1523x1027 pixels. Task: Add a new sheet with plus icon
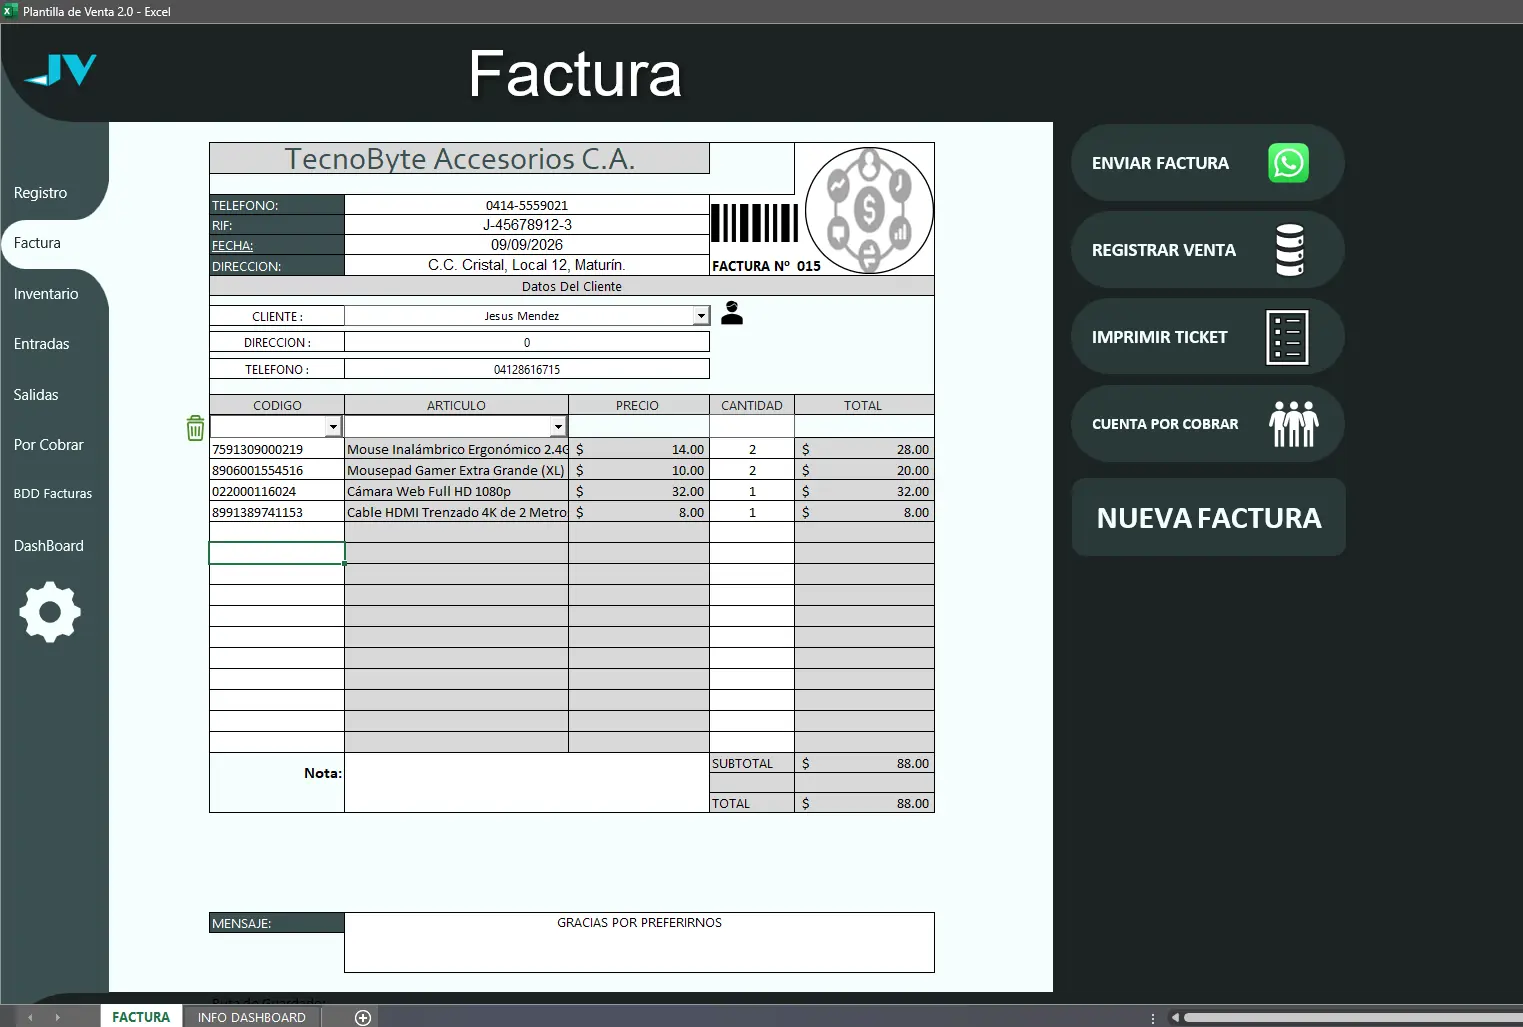click(x=363, y=1017)
